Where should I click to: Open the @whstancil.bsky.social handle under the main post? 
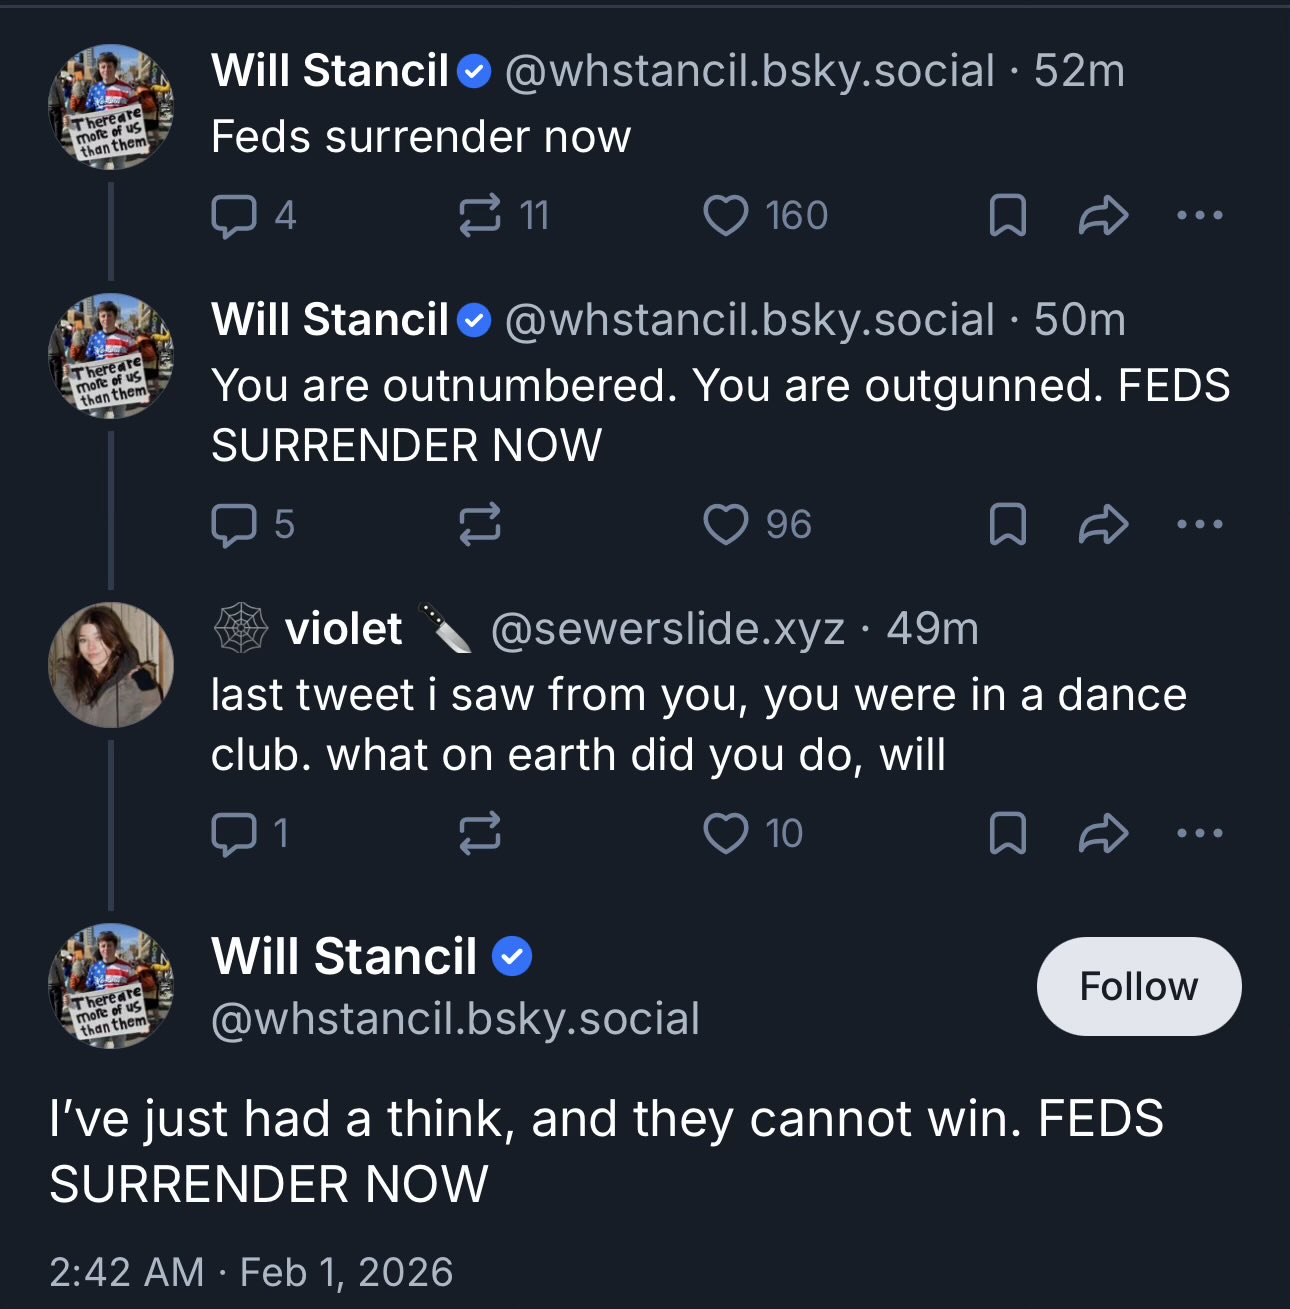[x=455, y=1019]
